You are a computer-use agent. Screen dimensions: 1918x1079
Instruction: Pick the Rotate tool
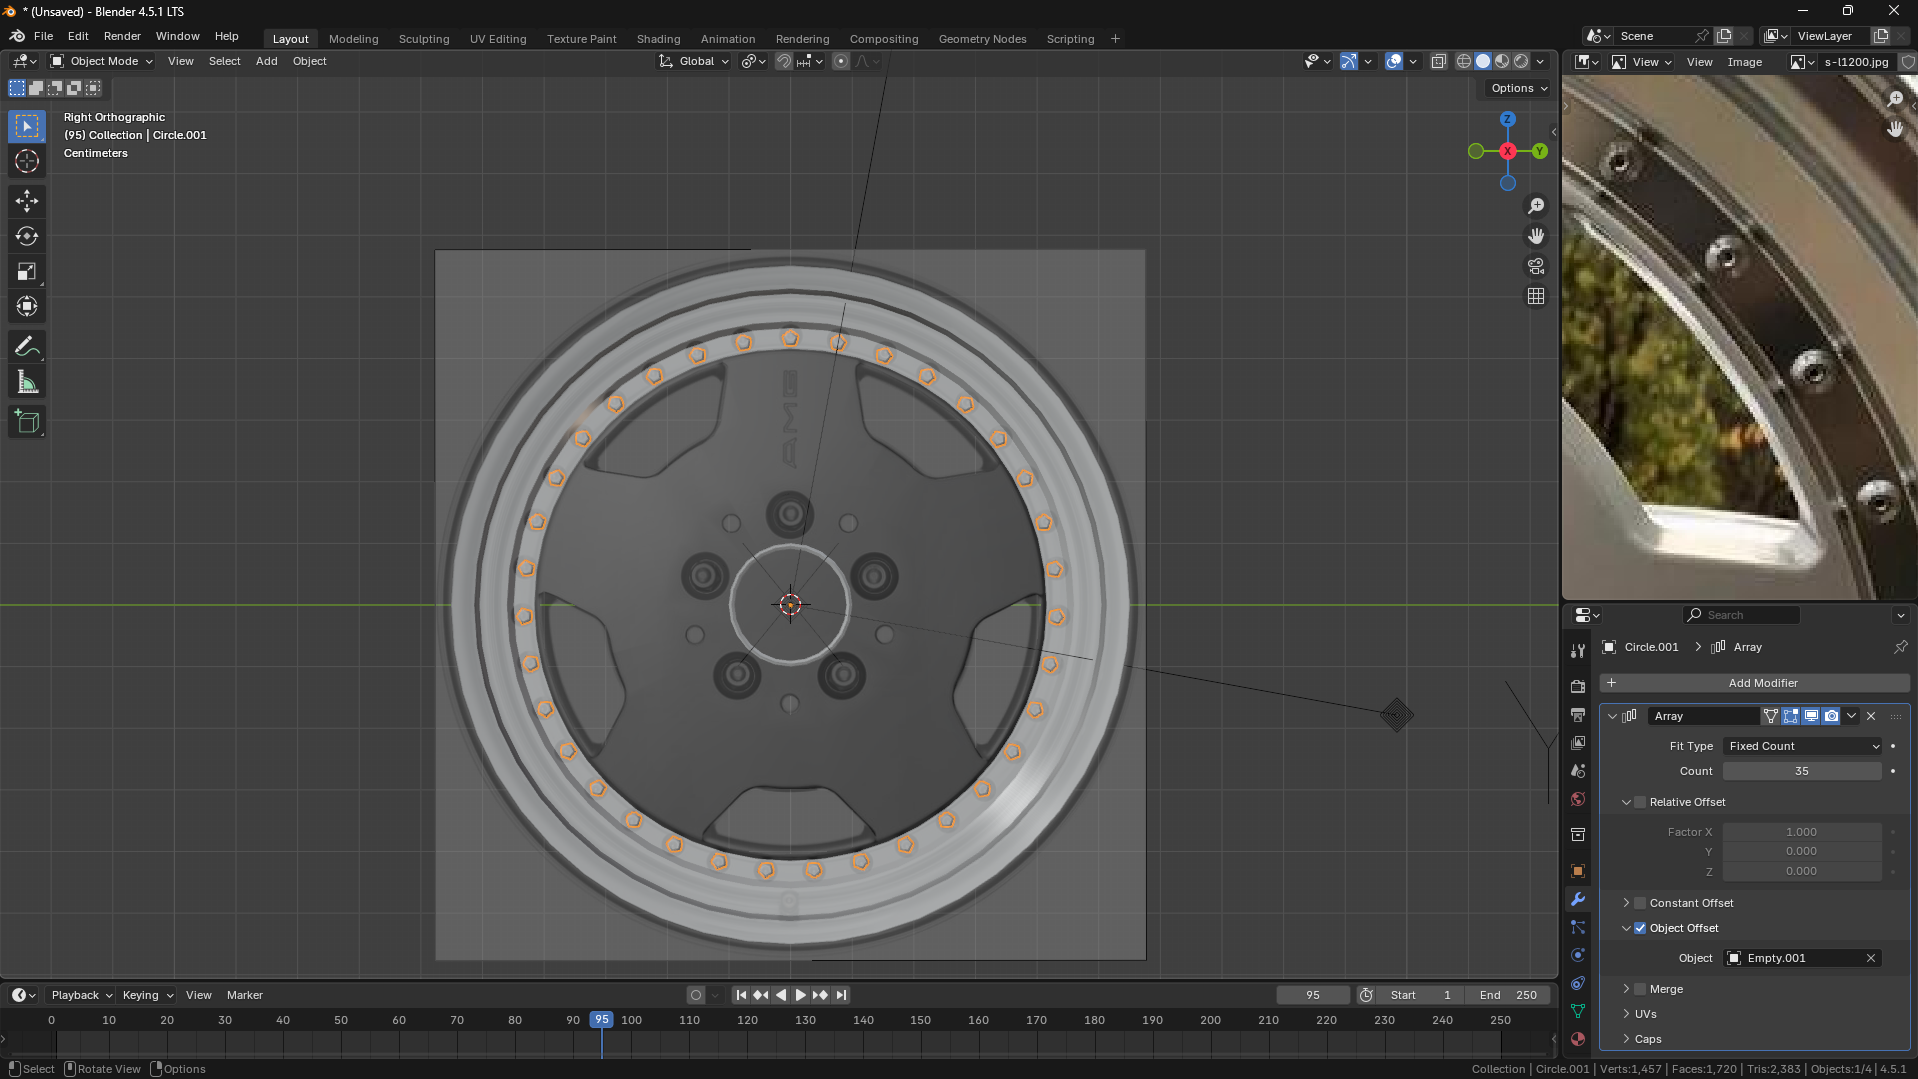pos(27,236)
